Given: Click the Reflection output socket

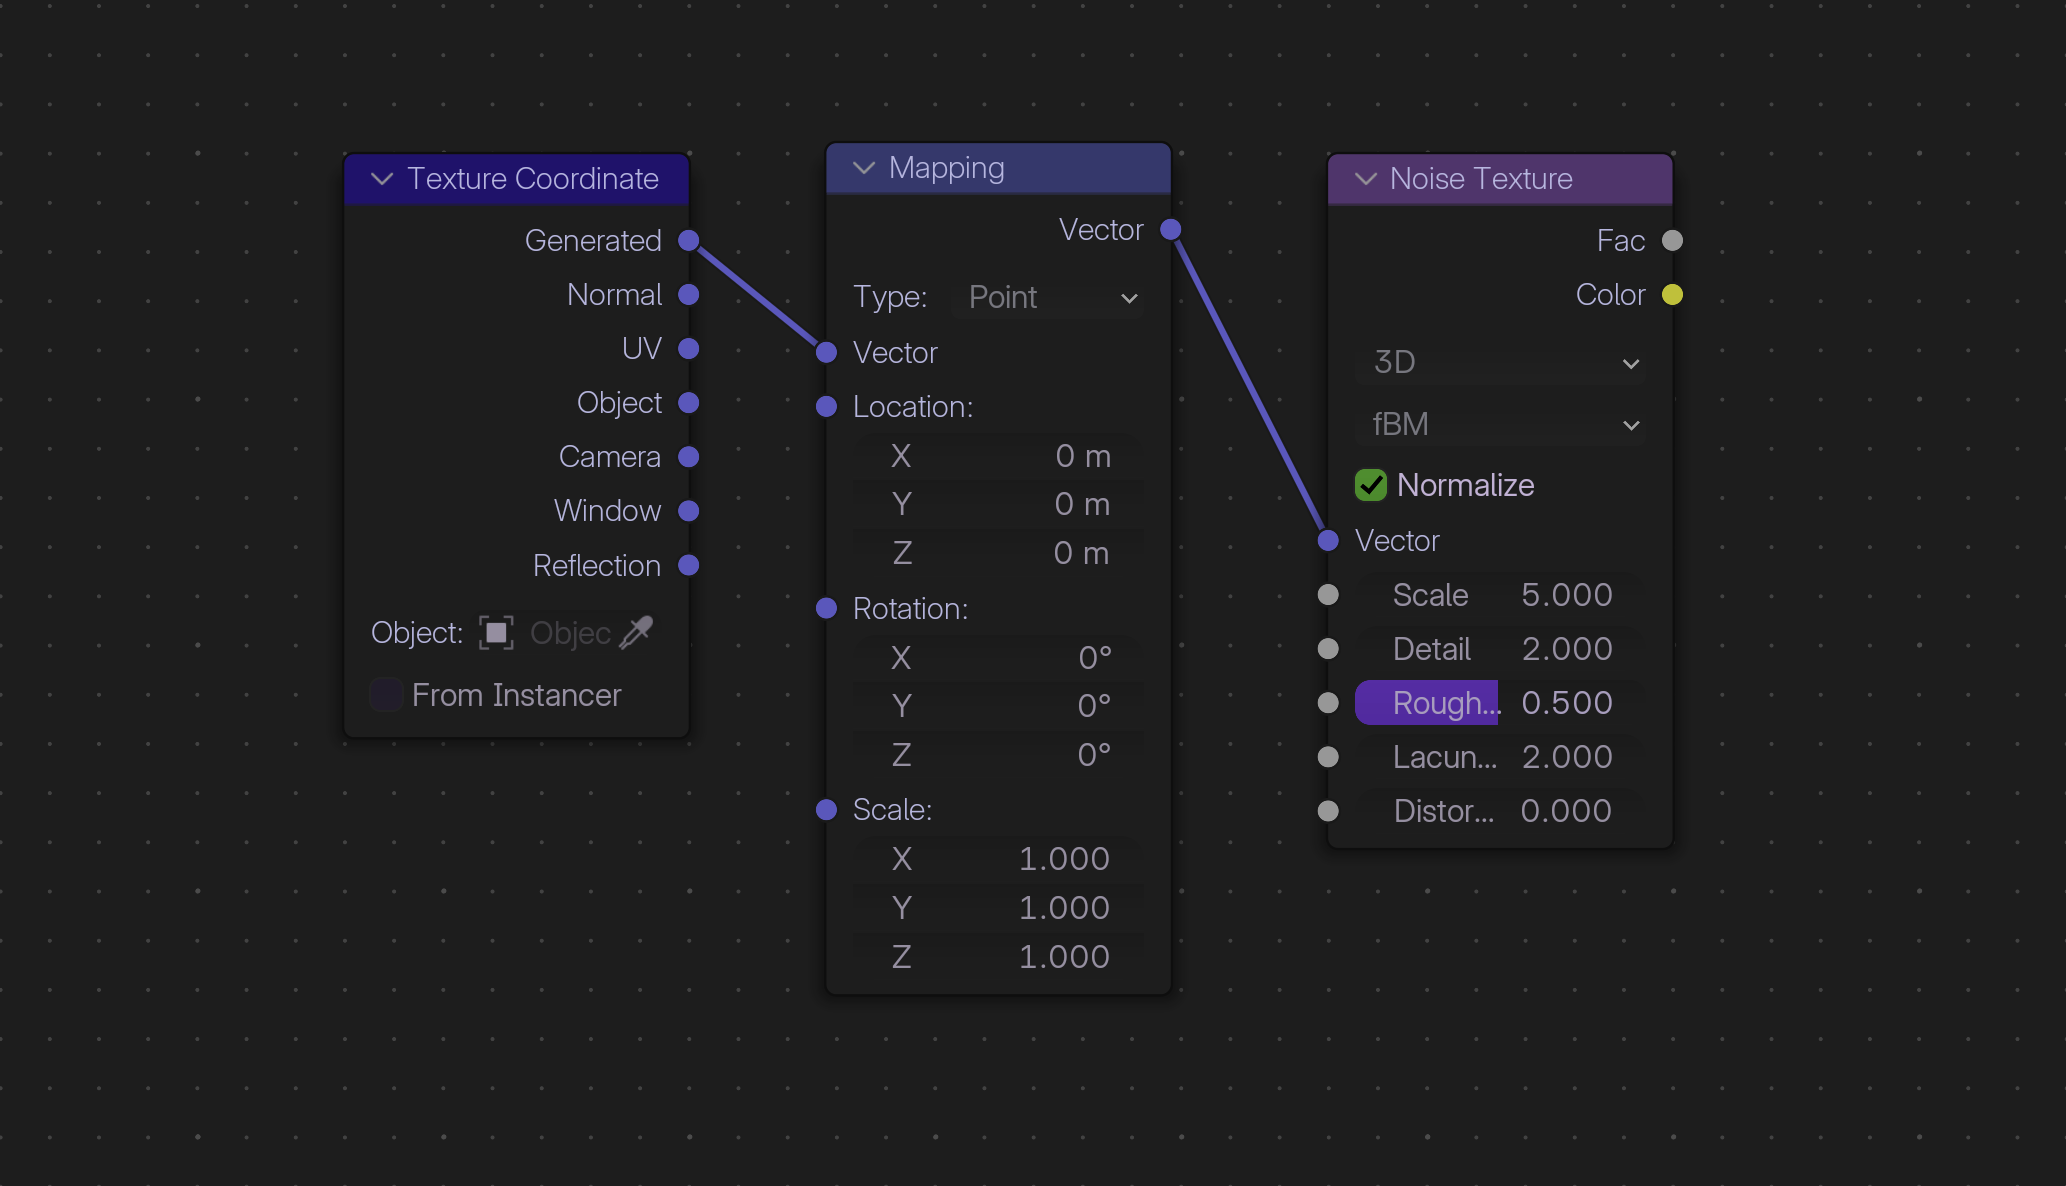Looking at the screenshot, I should [688, 565].
